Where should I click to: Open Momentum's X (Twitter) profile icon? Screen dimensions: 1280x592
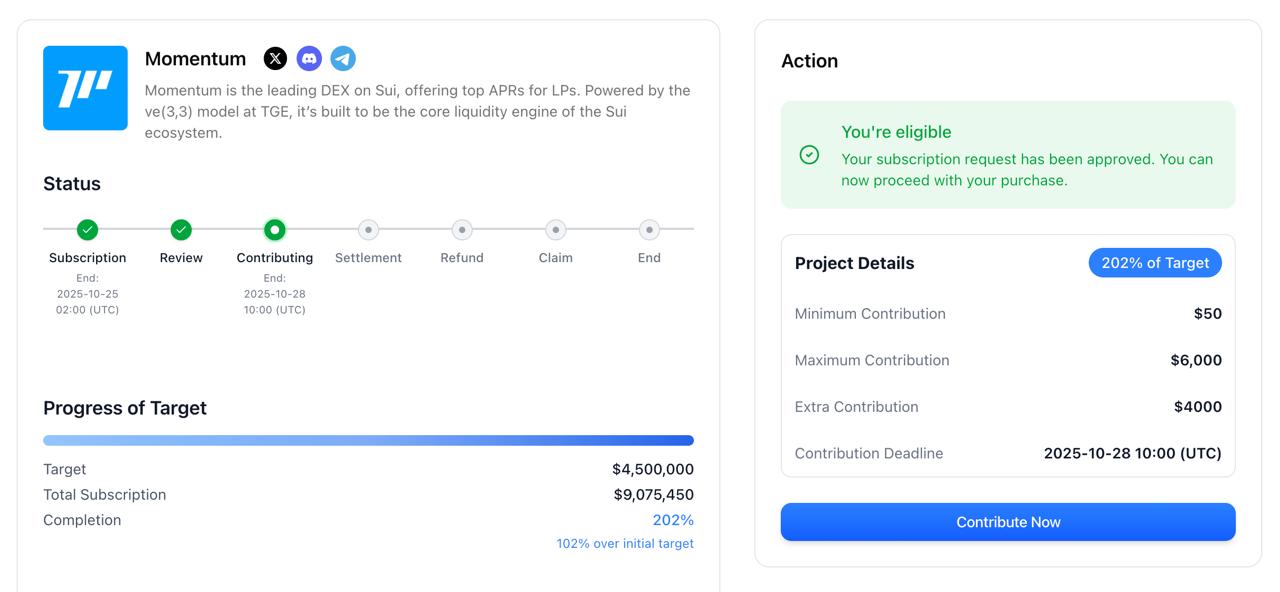pos(275,59)
